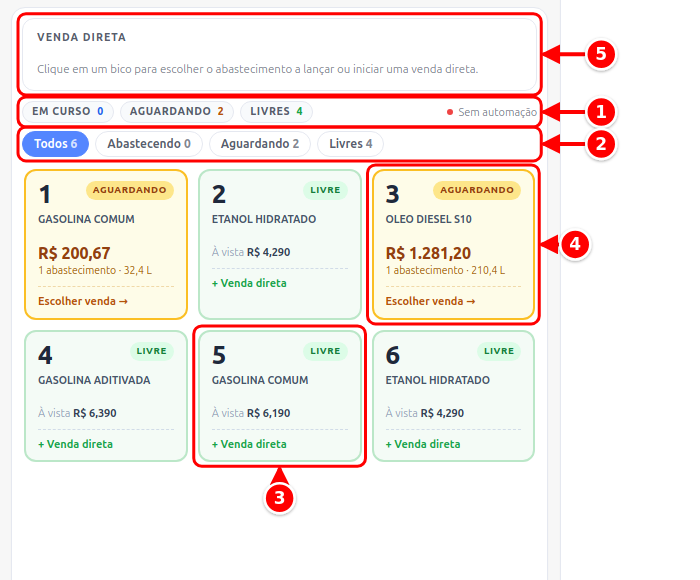Click the EM CURSO 0 status pill

[67, 111]
